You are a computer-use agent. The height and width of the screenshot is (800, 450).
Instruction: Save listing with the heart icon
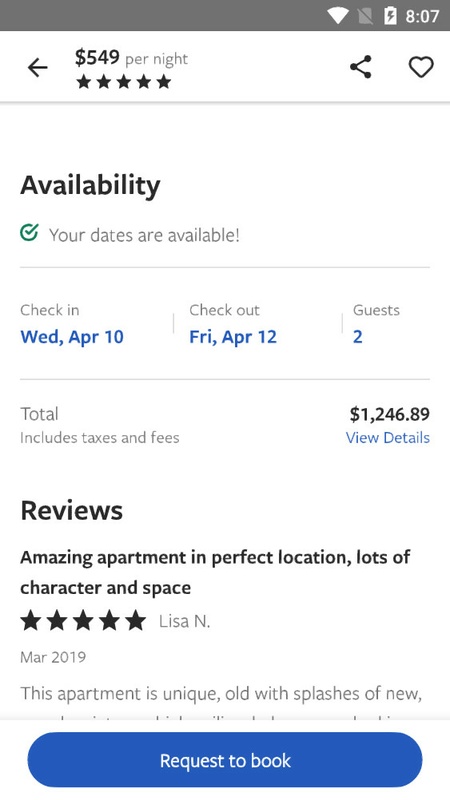click(421, 67)
